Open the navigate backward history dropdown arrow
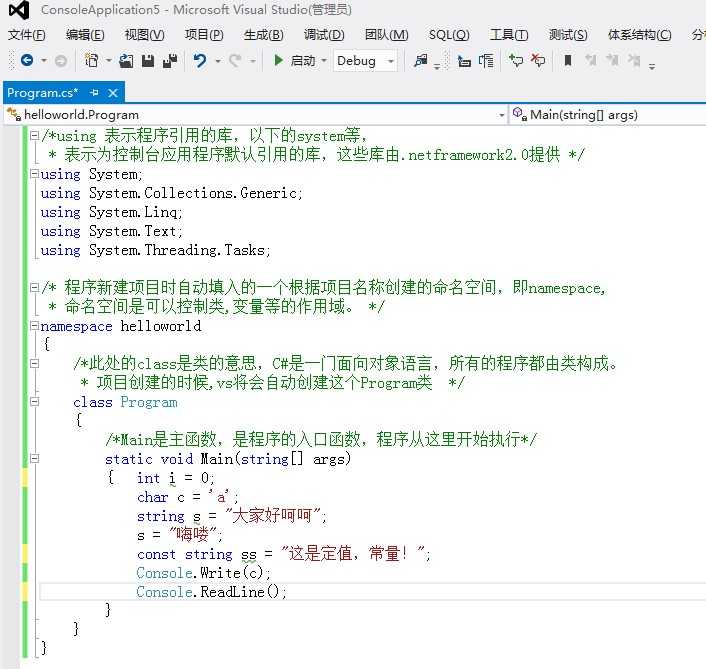 click(x=44, y=60)
